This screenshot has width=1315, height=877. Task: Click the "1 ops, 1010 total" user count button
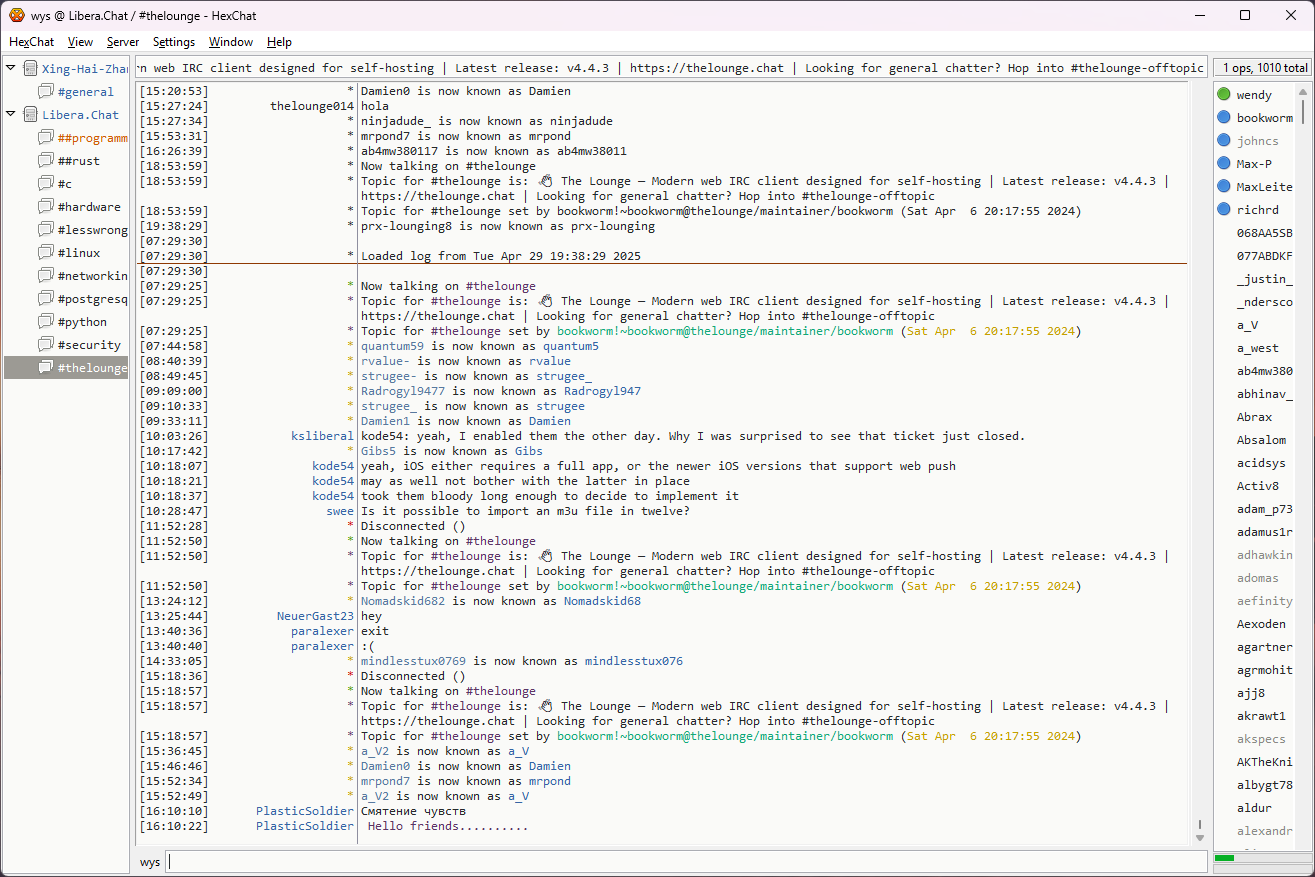click(x=1263, y=68)
